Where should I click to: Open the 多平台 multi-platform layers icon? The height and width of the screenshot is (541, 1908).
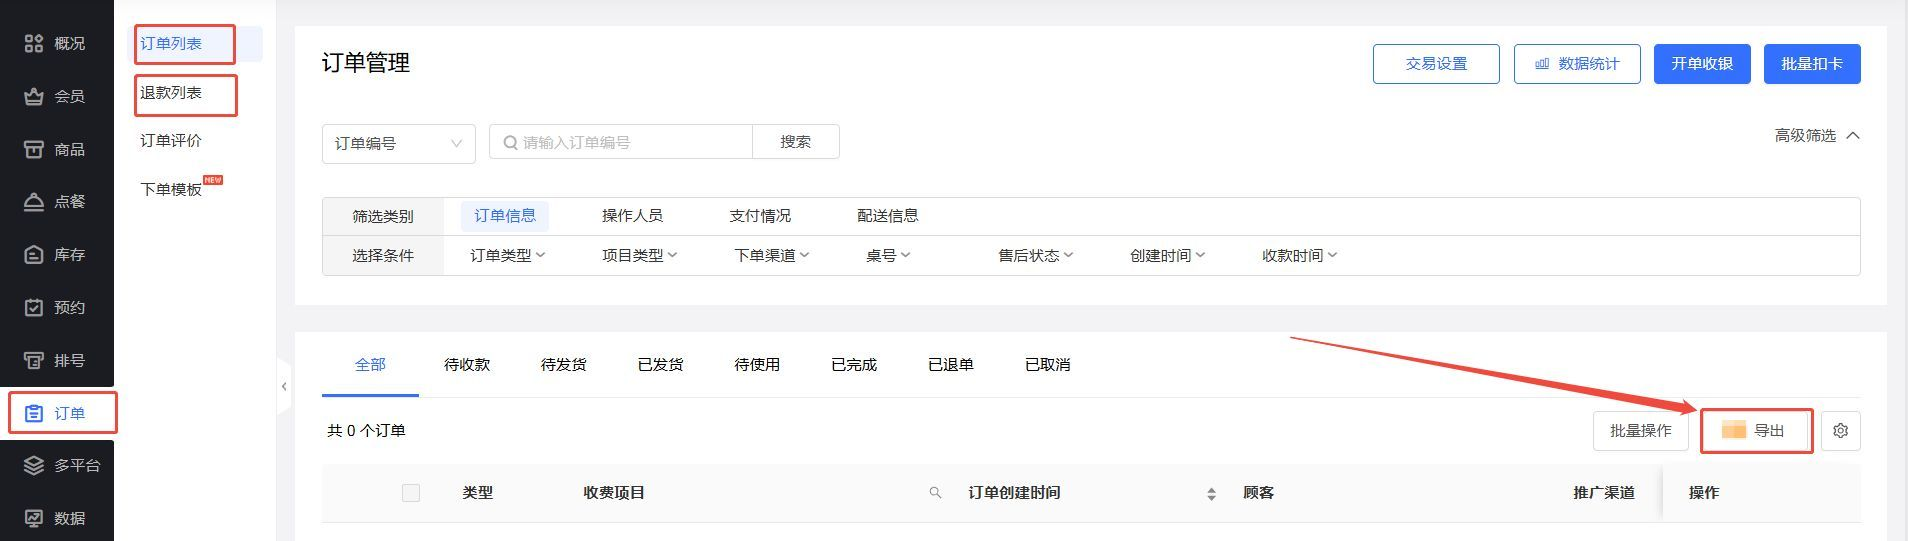coord(34,465)
